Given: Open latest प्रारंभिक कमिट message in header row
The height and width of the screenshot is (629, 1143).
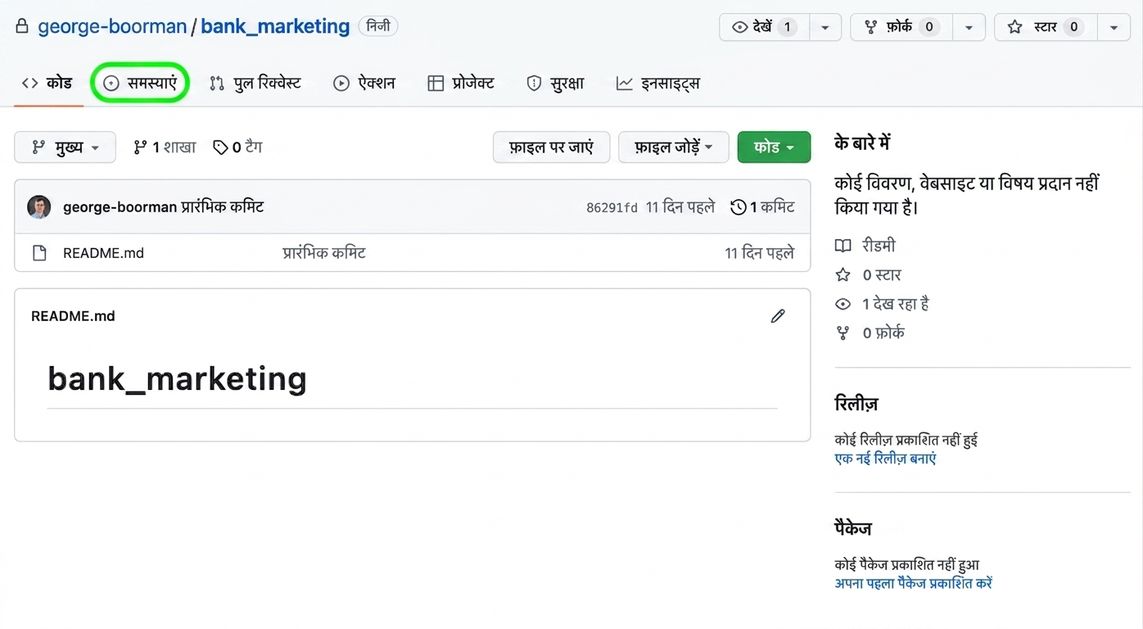Looking at the screenshot, I should pos(222,207).
